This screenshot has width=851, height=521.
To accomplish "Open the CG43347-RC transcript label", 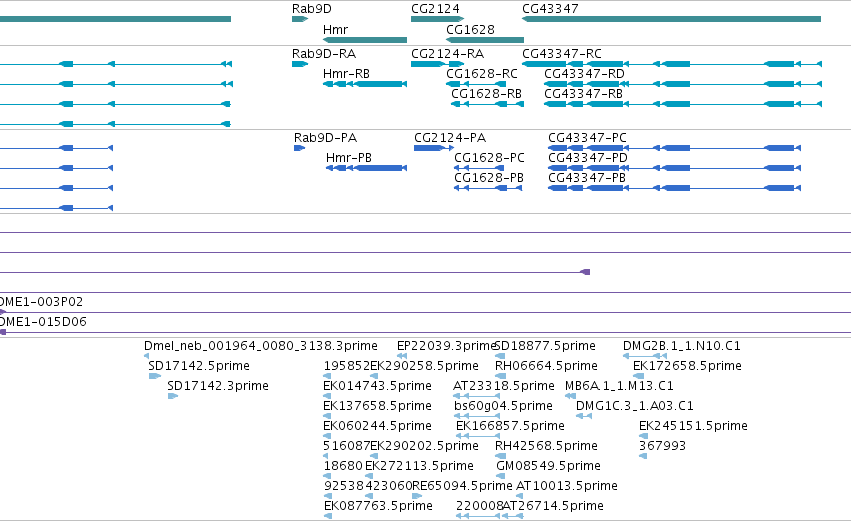I will (x=562, y=54).
